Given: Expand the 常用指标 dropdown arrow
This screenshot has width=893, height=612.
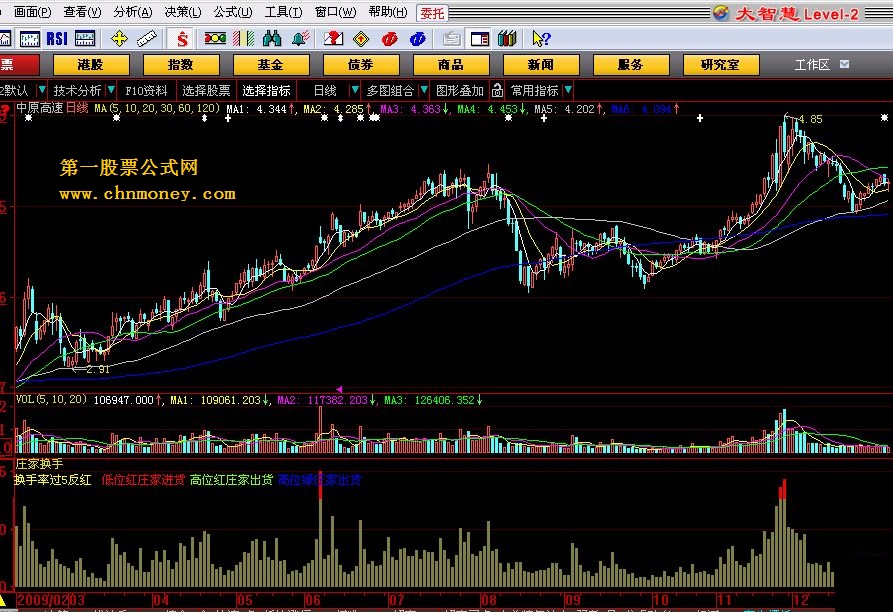Looking at the screenshot, I should pyautogui.click(x=568, y=90).
